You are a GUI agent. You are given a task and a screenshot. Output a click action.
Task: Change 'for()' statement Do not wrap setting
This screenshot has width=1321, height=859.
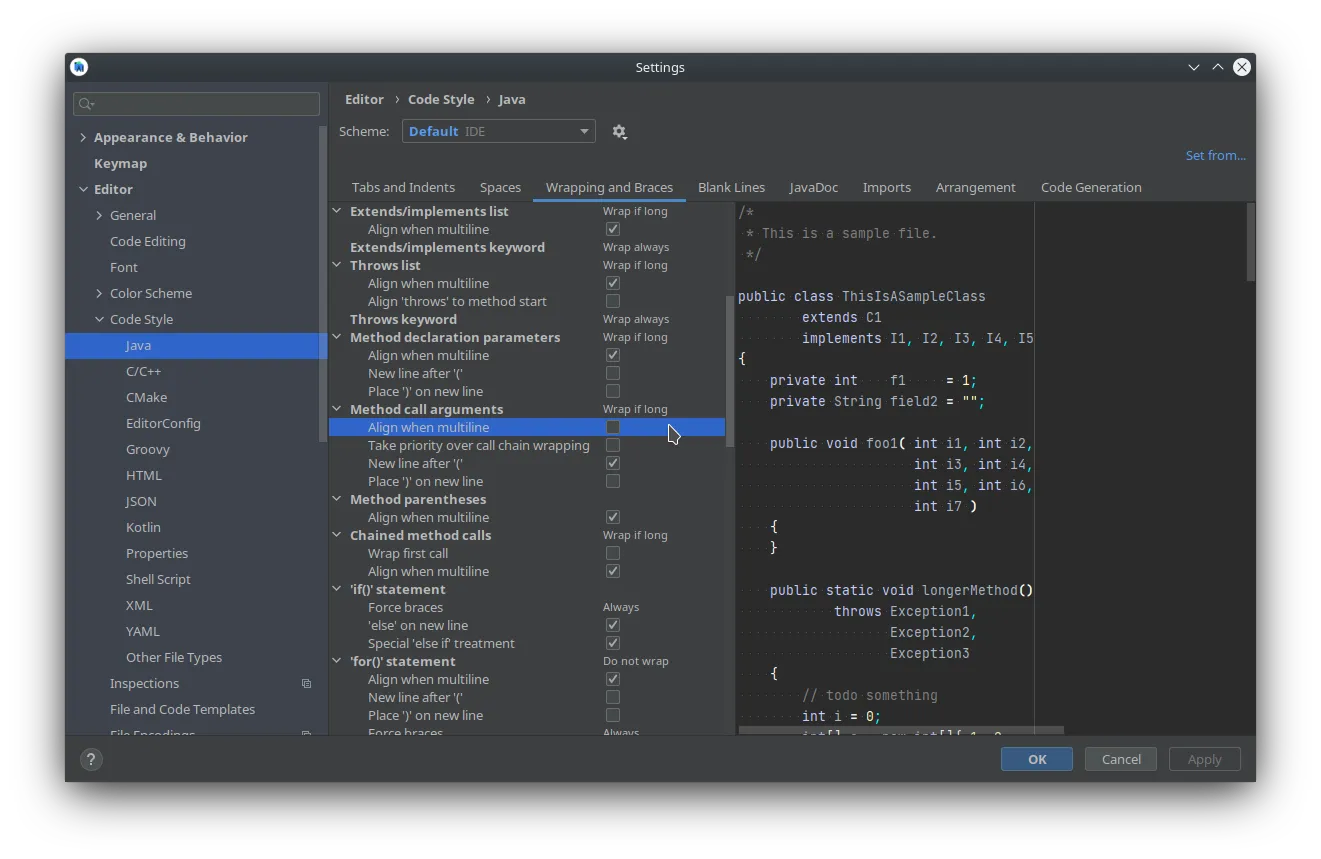tap(636, 661)
